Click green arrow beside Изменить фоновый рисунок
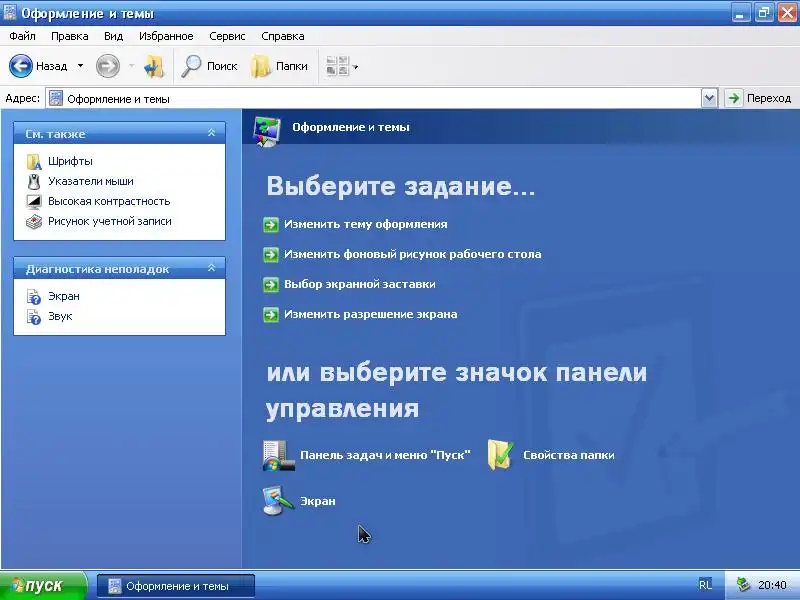 pyautogui.click(x=271, y=255)
